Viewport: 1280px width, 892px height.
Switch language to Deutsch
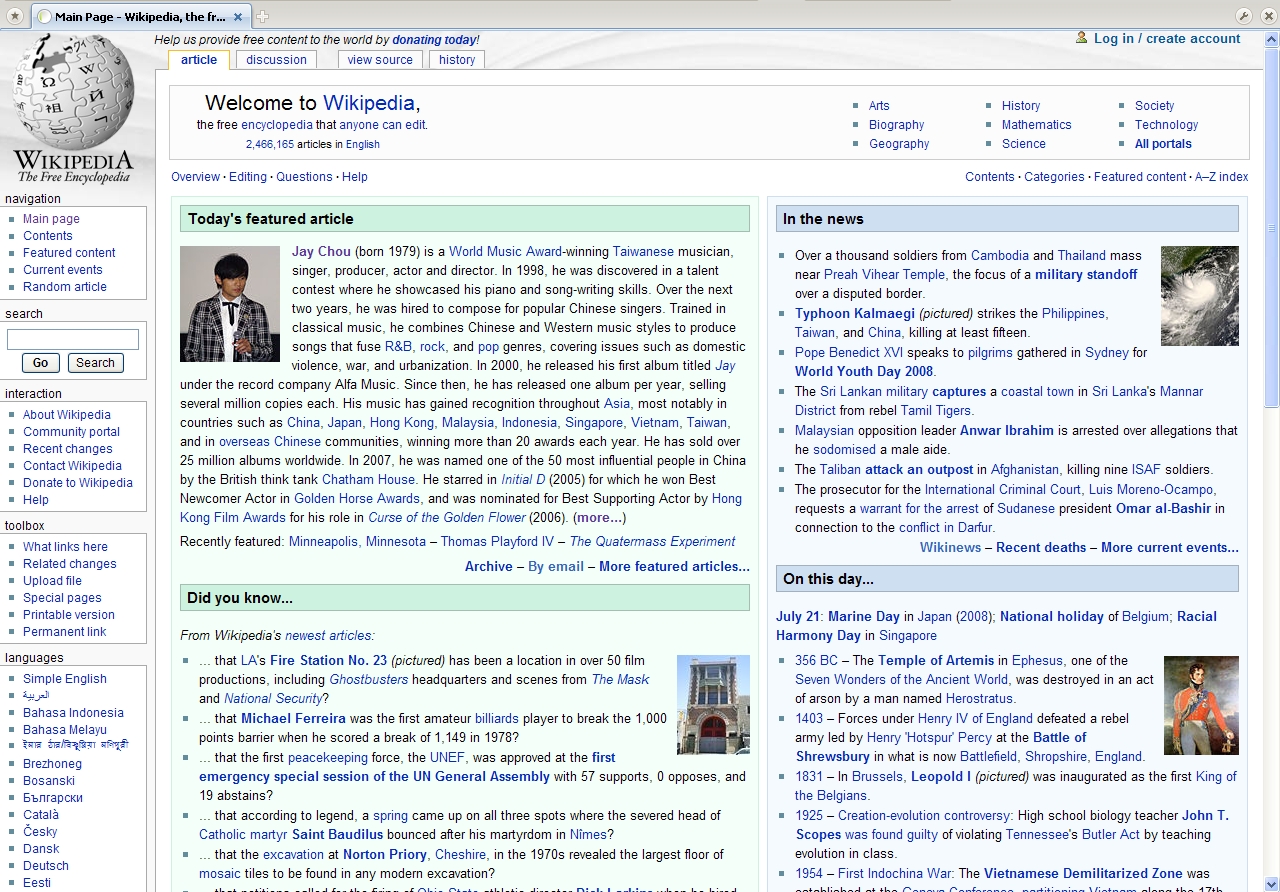46,866
